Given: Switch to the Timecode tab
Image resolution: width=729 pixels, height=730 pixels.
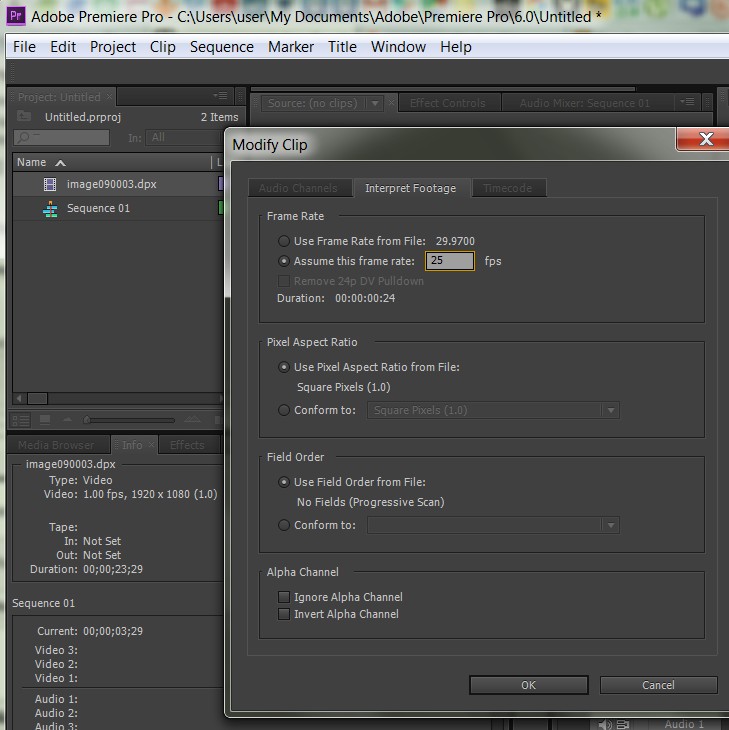Looking at the screenshot, I should click(x=508, y=188).
